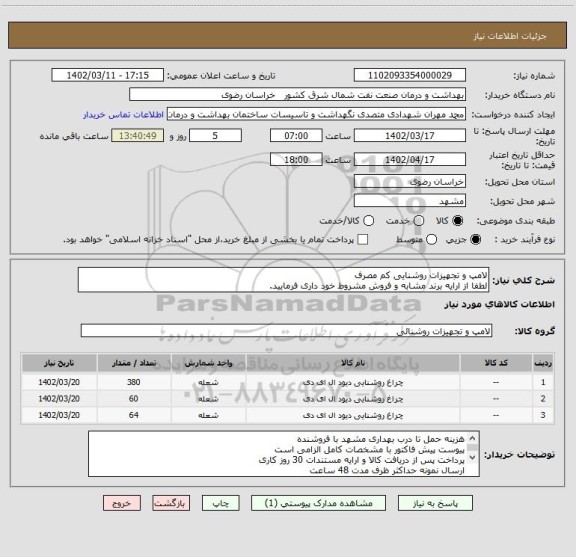
Task: Click unit cell شعله in row 2
Action: pos(208,399)
